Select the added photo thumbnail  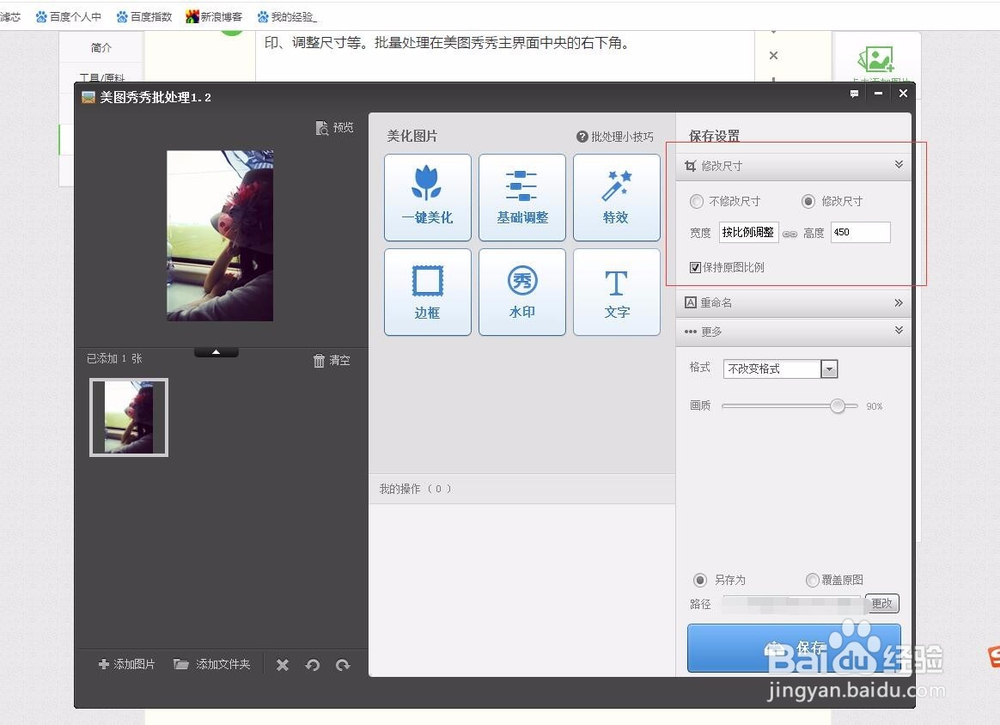click(128, 416)
